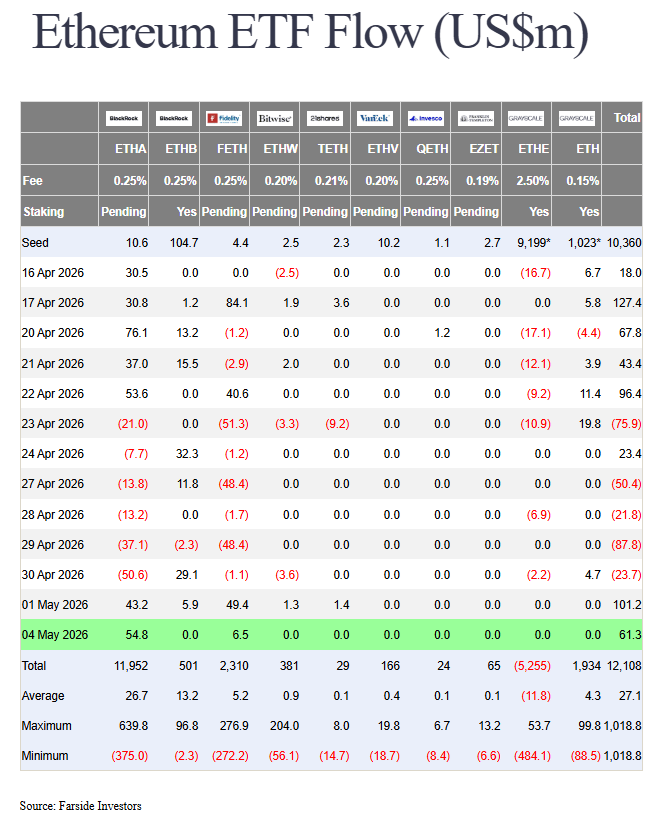Click the Fidelity logo in header
Screen dimensions: 659x813
(x=224, y=118)
